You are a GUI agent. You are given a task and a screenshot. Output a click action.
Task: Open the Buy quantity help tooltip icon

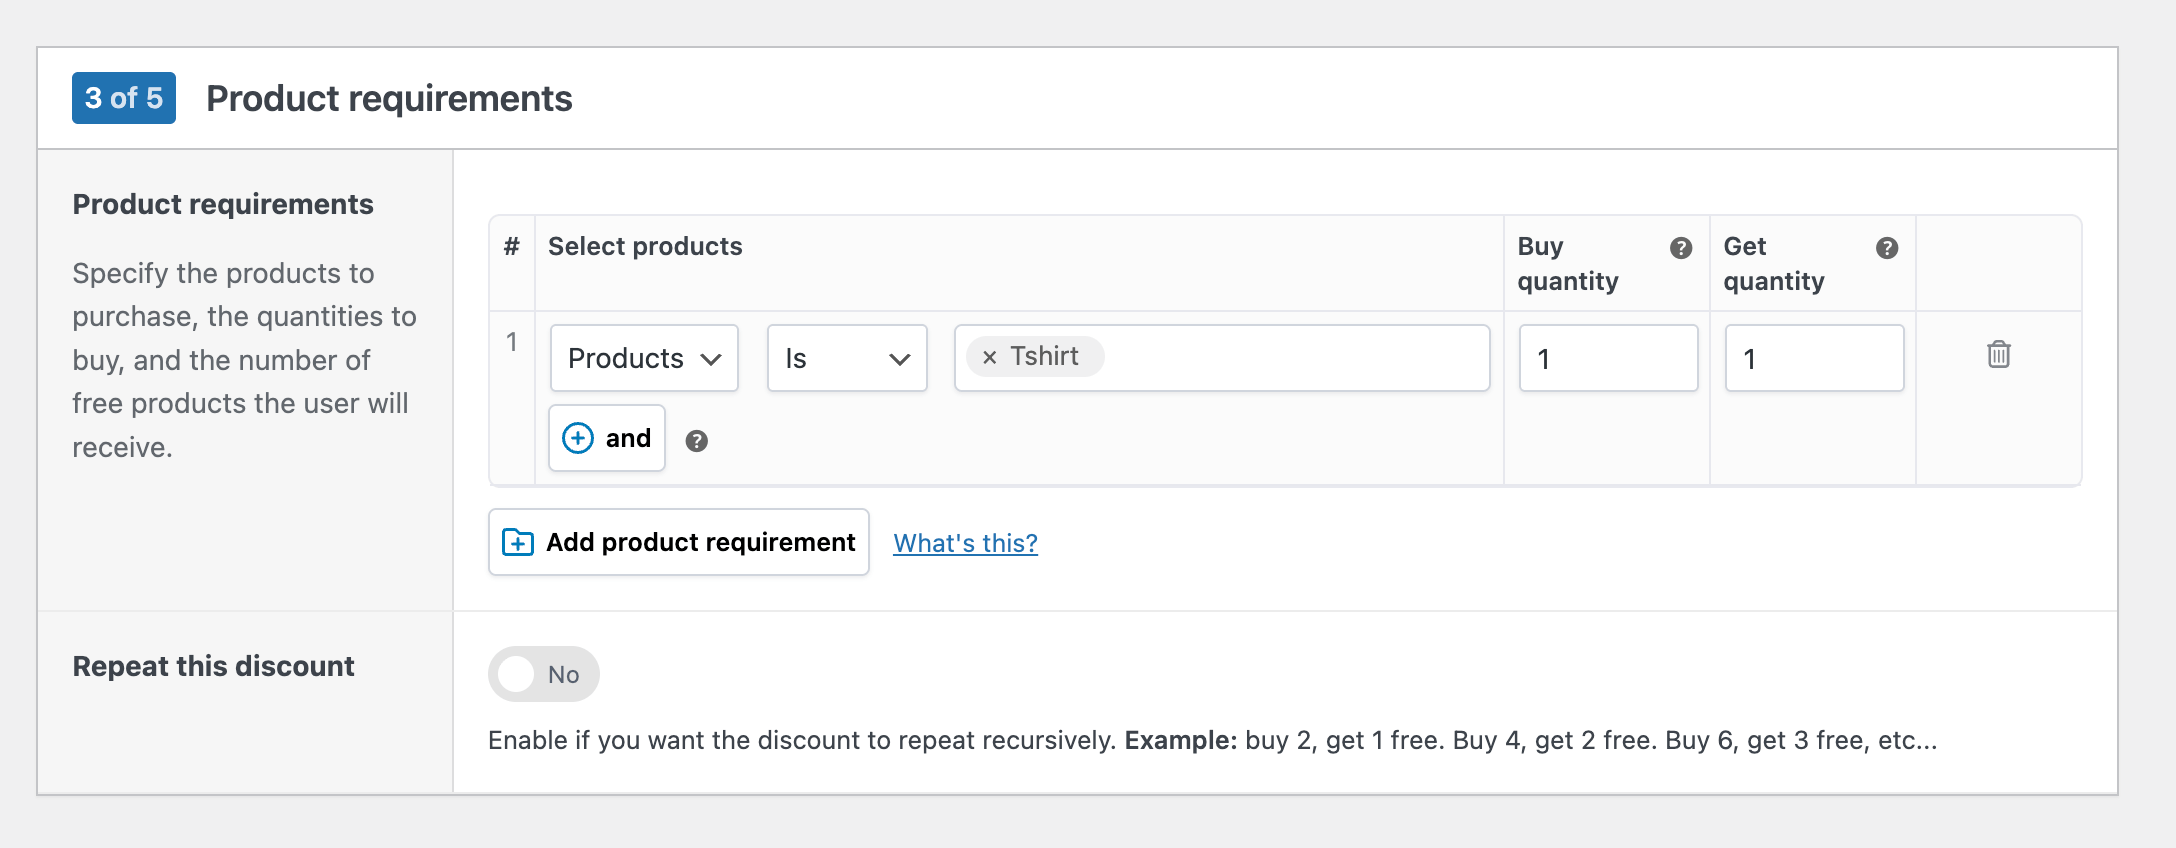coord(1681,248)
